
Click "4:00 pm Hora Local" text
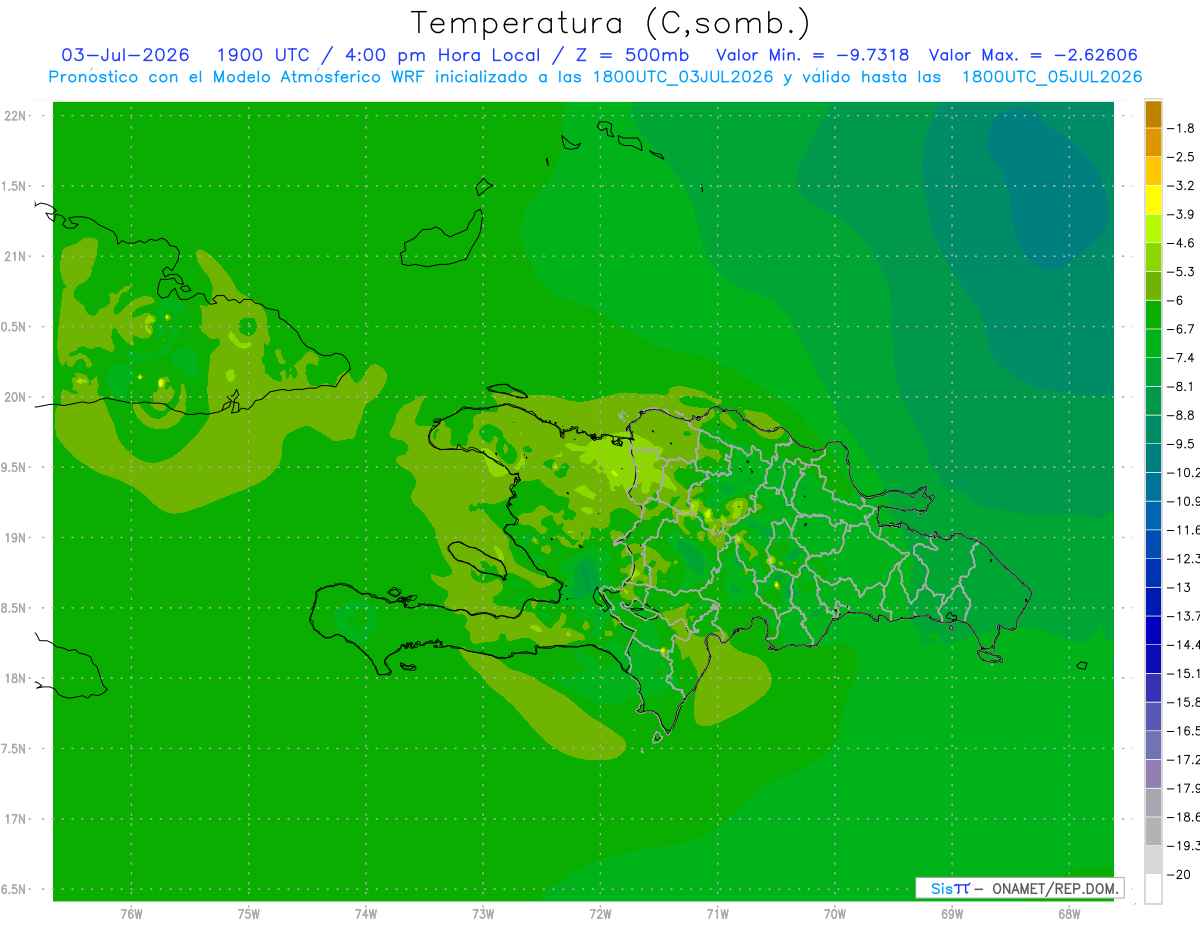[445, 55]
